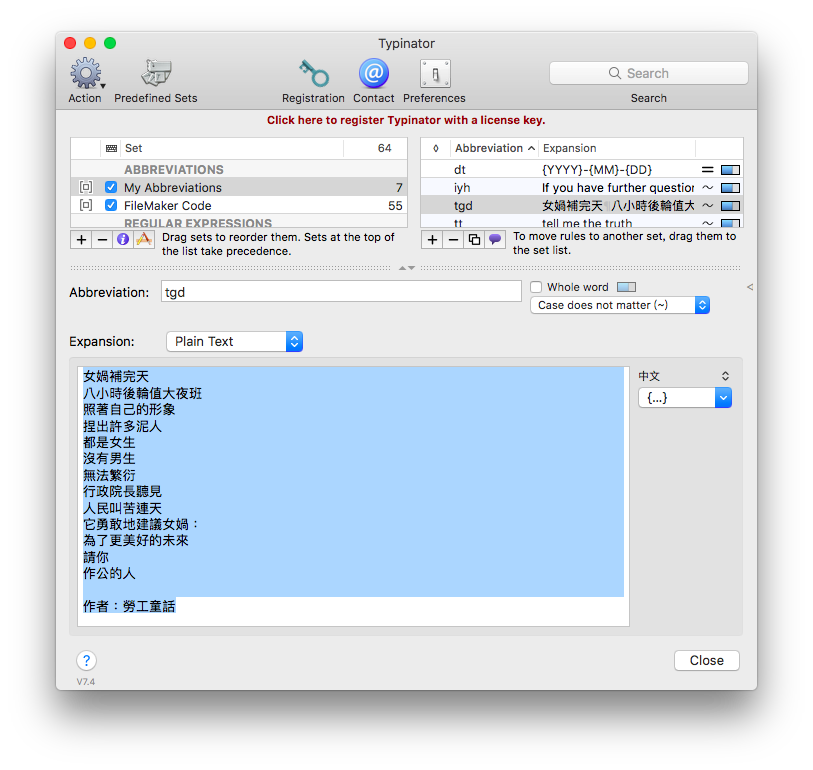The height and width of the screenshot is (770, 813).
Task: Click the blue indicator next to Whole word
Action: (626, 287)
